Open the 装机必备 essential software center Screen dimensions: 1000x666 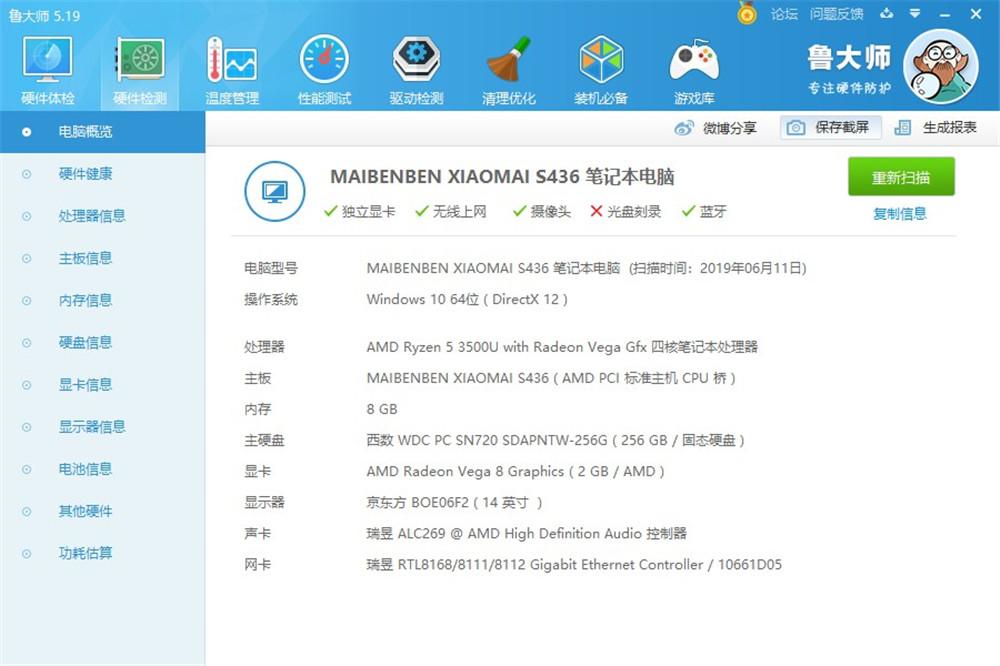(x=601, y=66)
